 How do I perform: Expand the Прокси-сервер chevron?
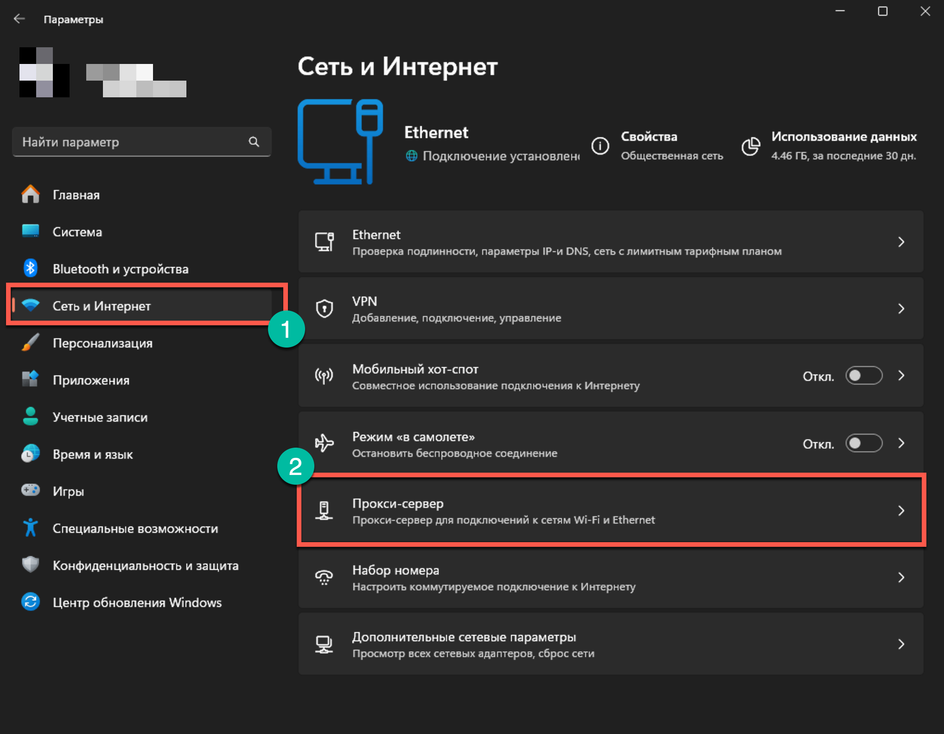pyautogui.click(x=901, y=511)
